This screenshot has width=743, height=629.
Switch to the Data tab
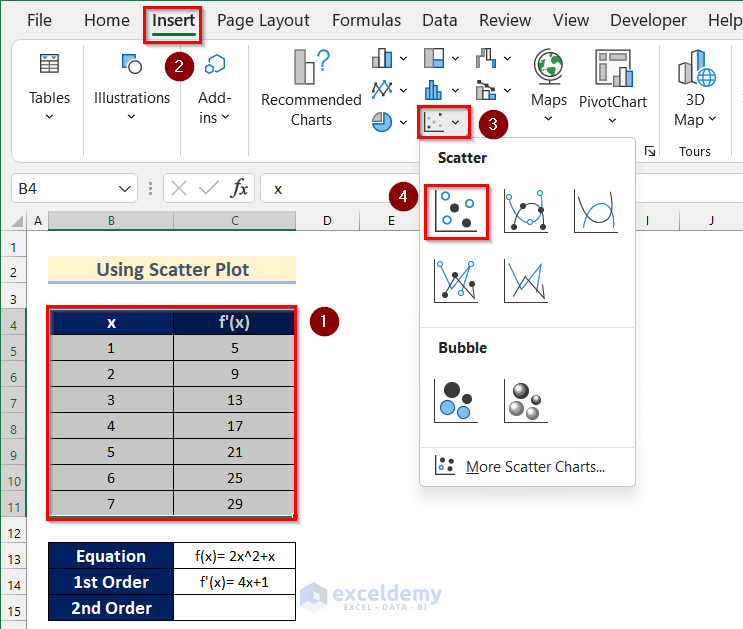(x=440, y=20)
